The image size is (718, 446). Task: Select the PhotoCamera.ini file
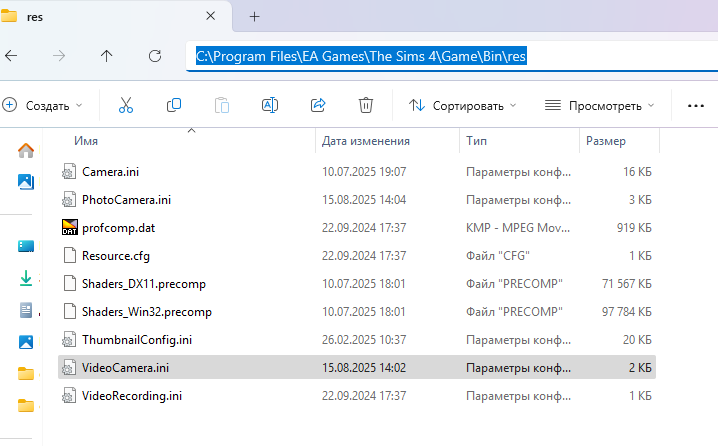pyautogui.click(x=357, y=200)
